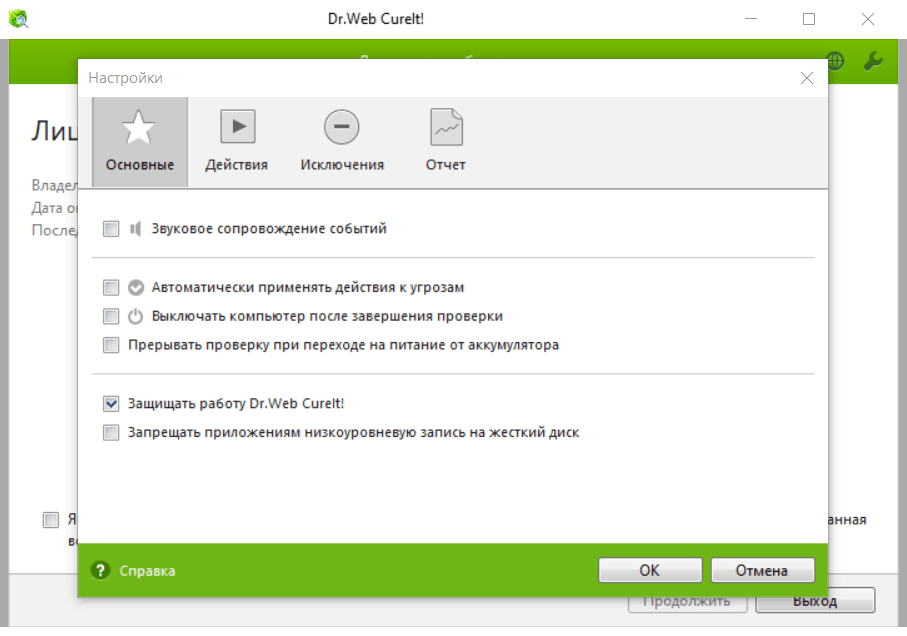Click the Dr.Web CureIt! app icon in title bar
The width and height of the screenshot is (907, 636).
pos(18,18)
